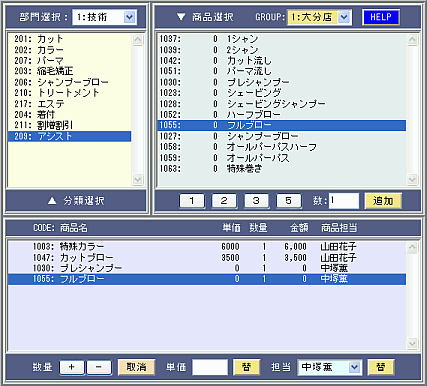Select quantity preset button 2

pyautogui.click(x=224, y=201)
